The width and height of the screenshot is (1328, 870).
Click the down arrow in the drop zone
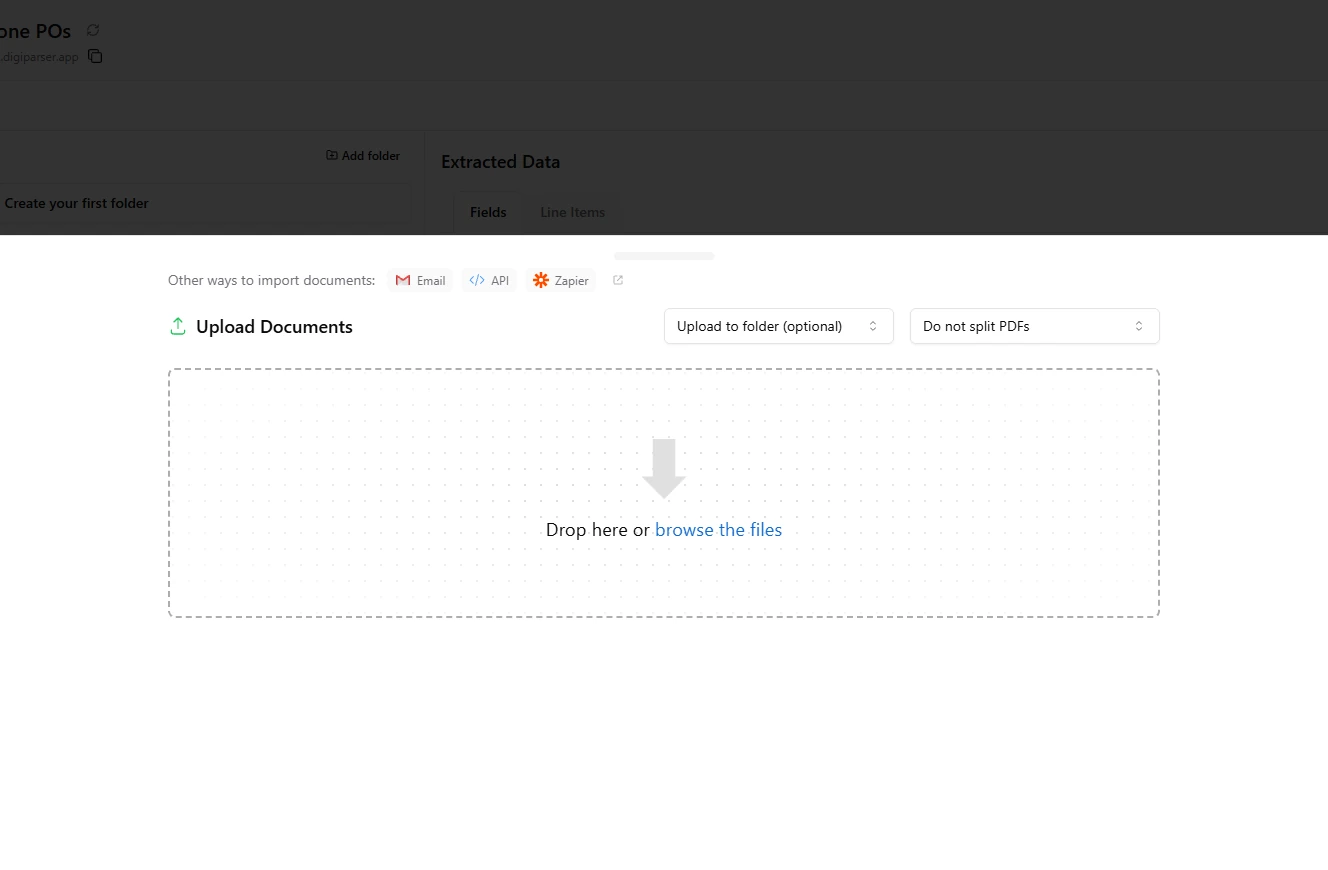click(x=664, y=468)
